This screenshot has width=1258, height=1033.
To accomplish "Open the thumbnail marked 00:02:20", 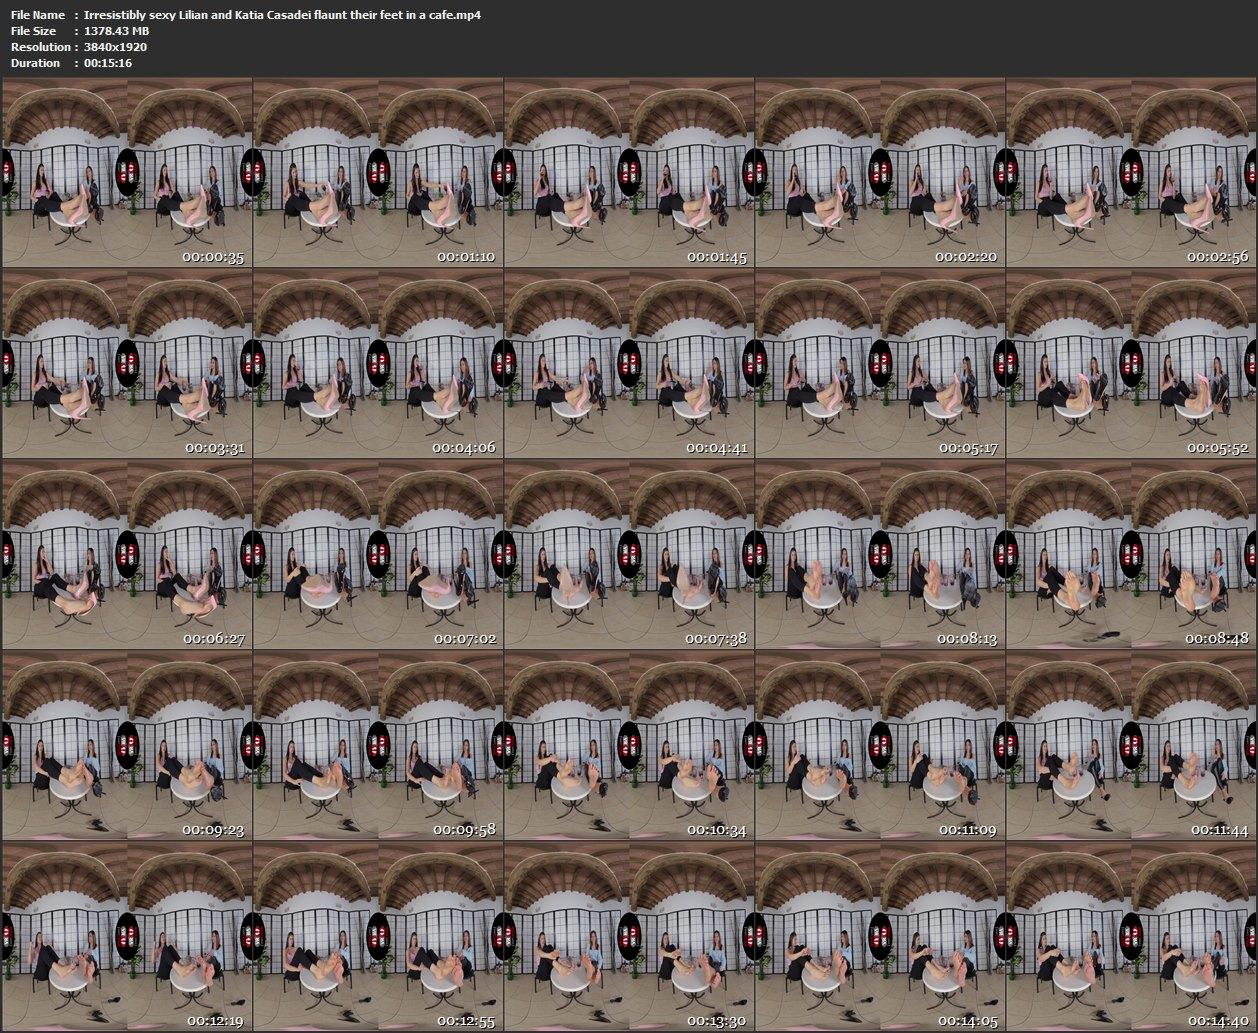I will (x=880, y=173).
